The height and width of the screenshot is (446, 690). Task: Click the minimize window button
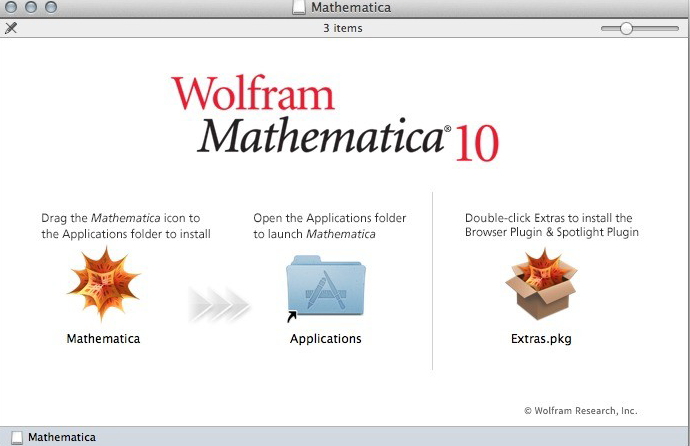(31, 7)
